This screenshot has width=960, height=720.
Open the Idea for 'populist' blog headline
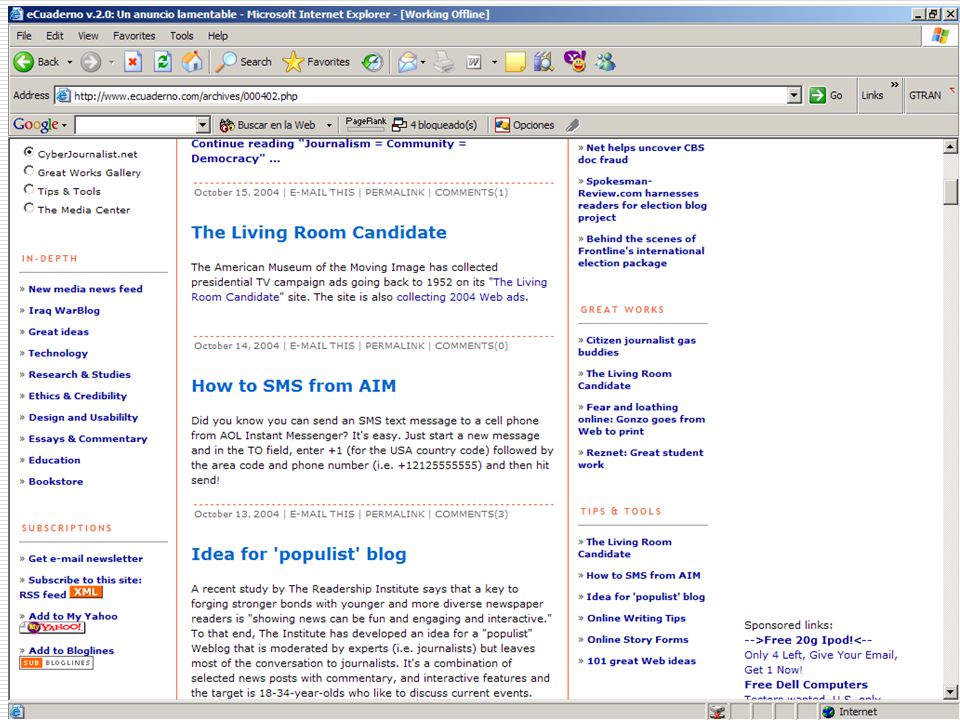tap(299, 554)
